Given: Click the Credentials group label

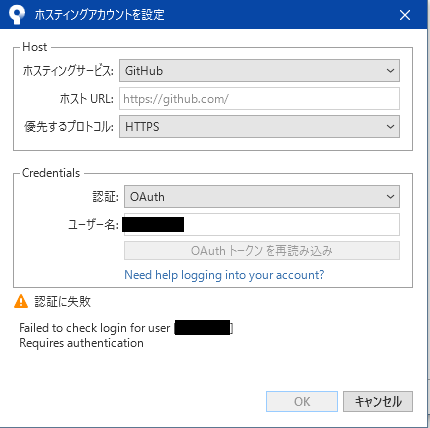Looking at the screenshot, I should click(51, 173).
